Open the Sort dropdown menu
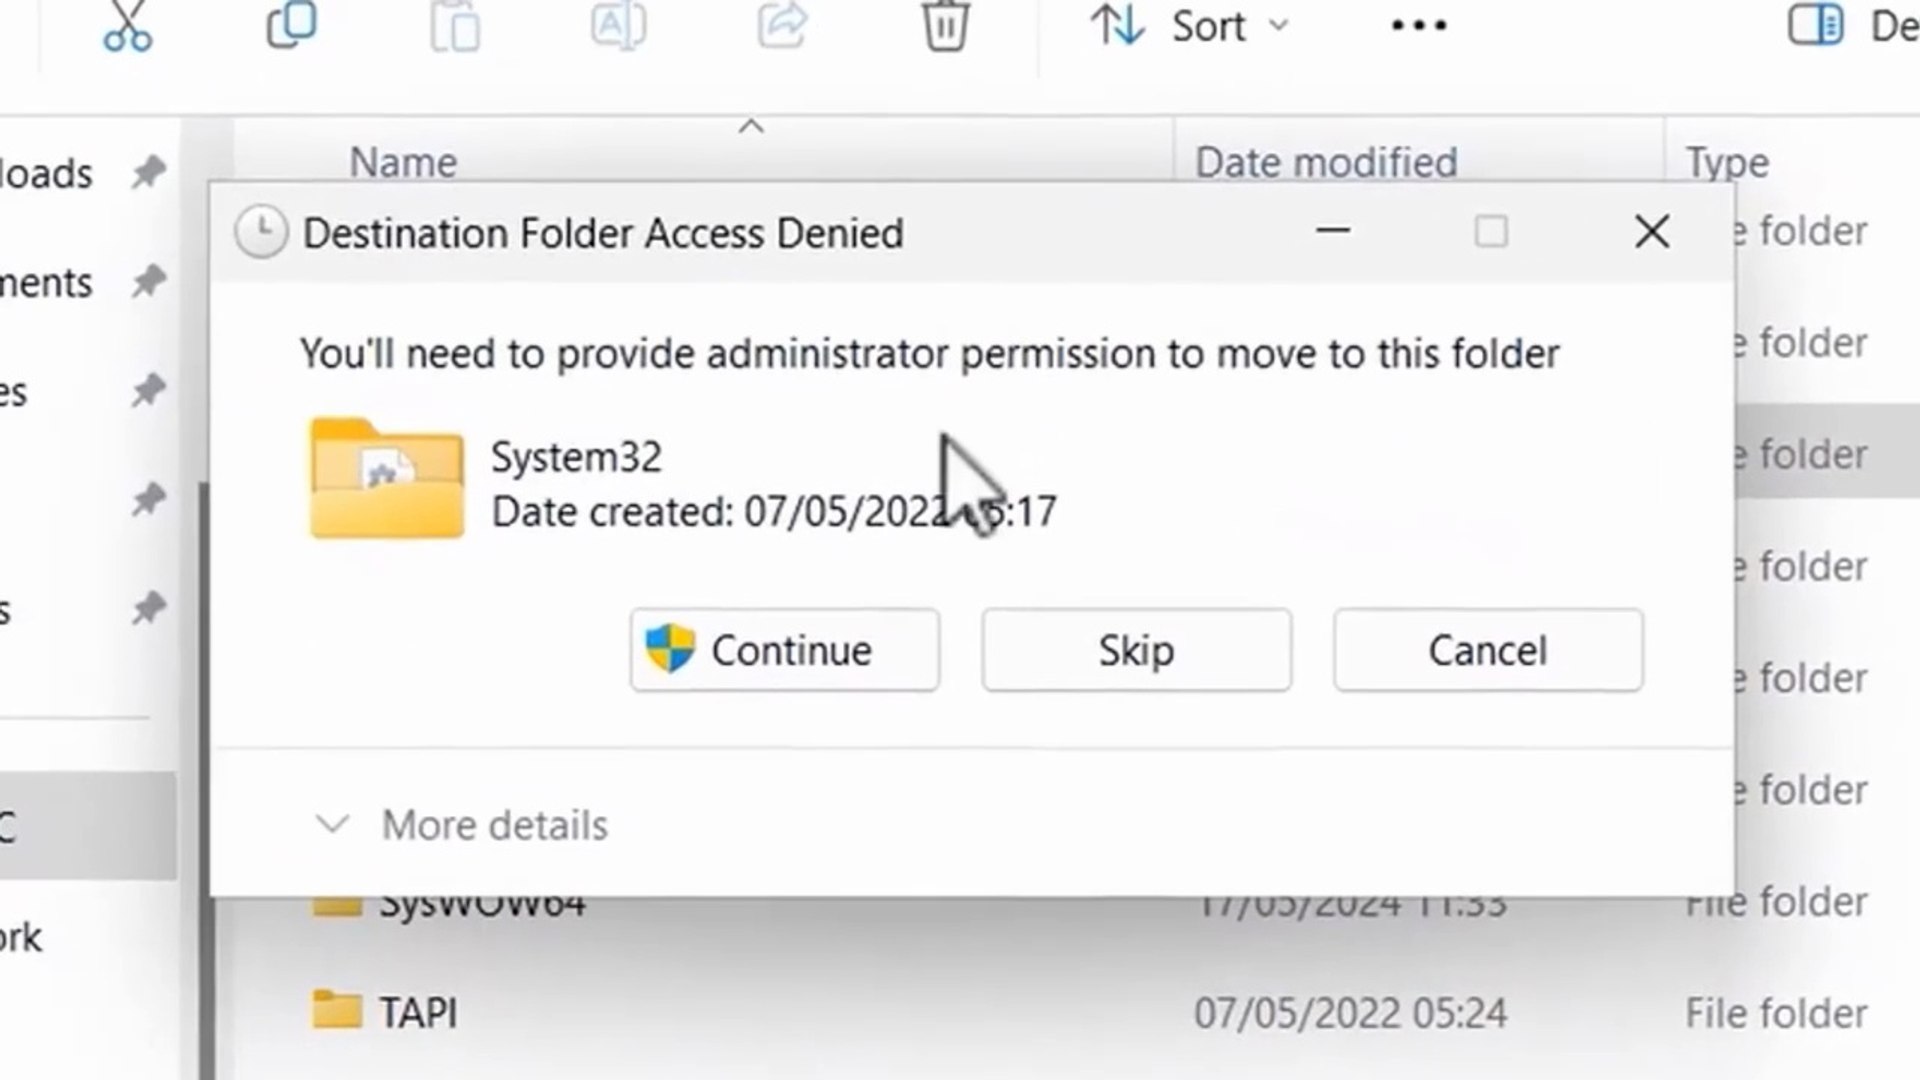The image size is (1920, 1080). [1189, 26]
